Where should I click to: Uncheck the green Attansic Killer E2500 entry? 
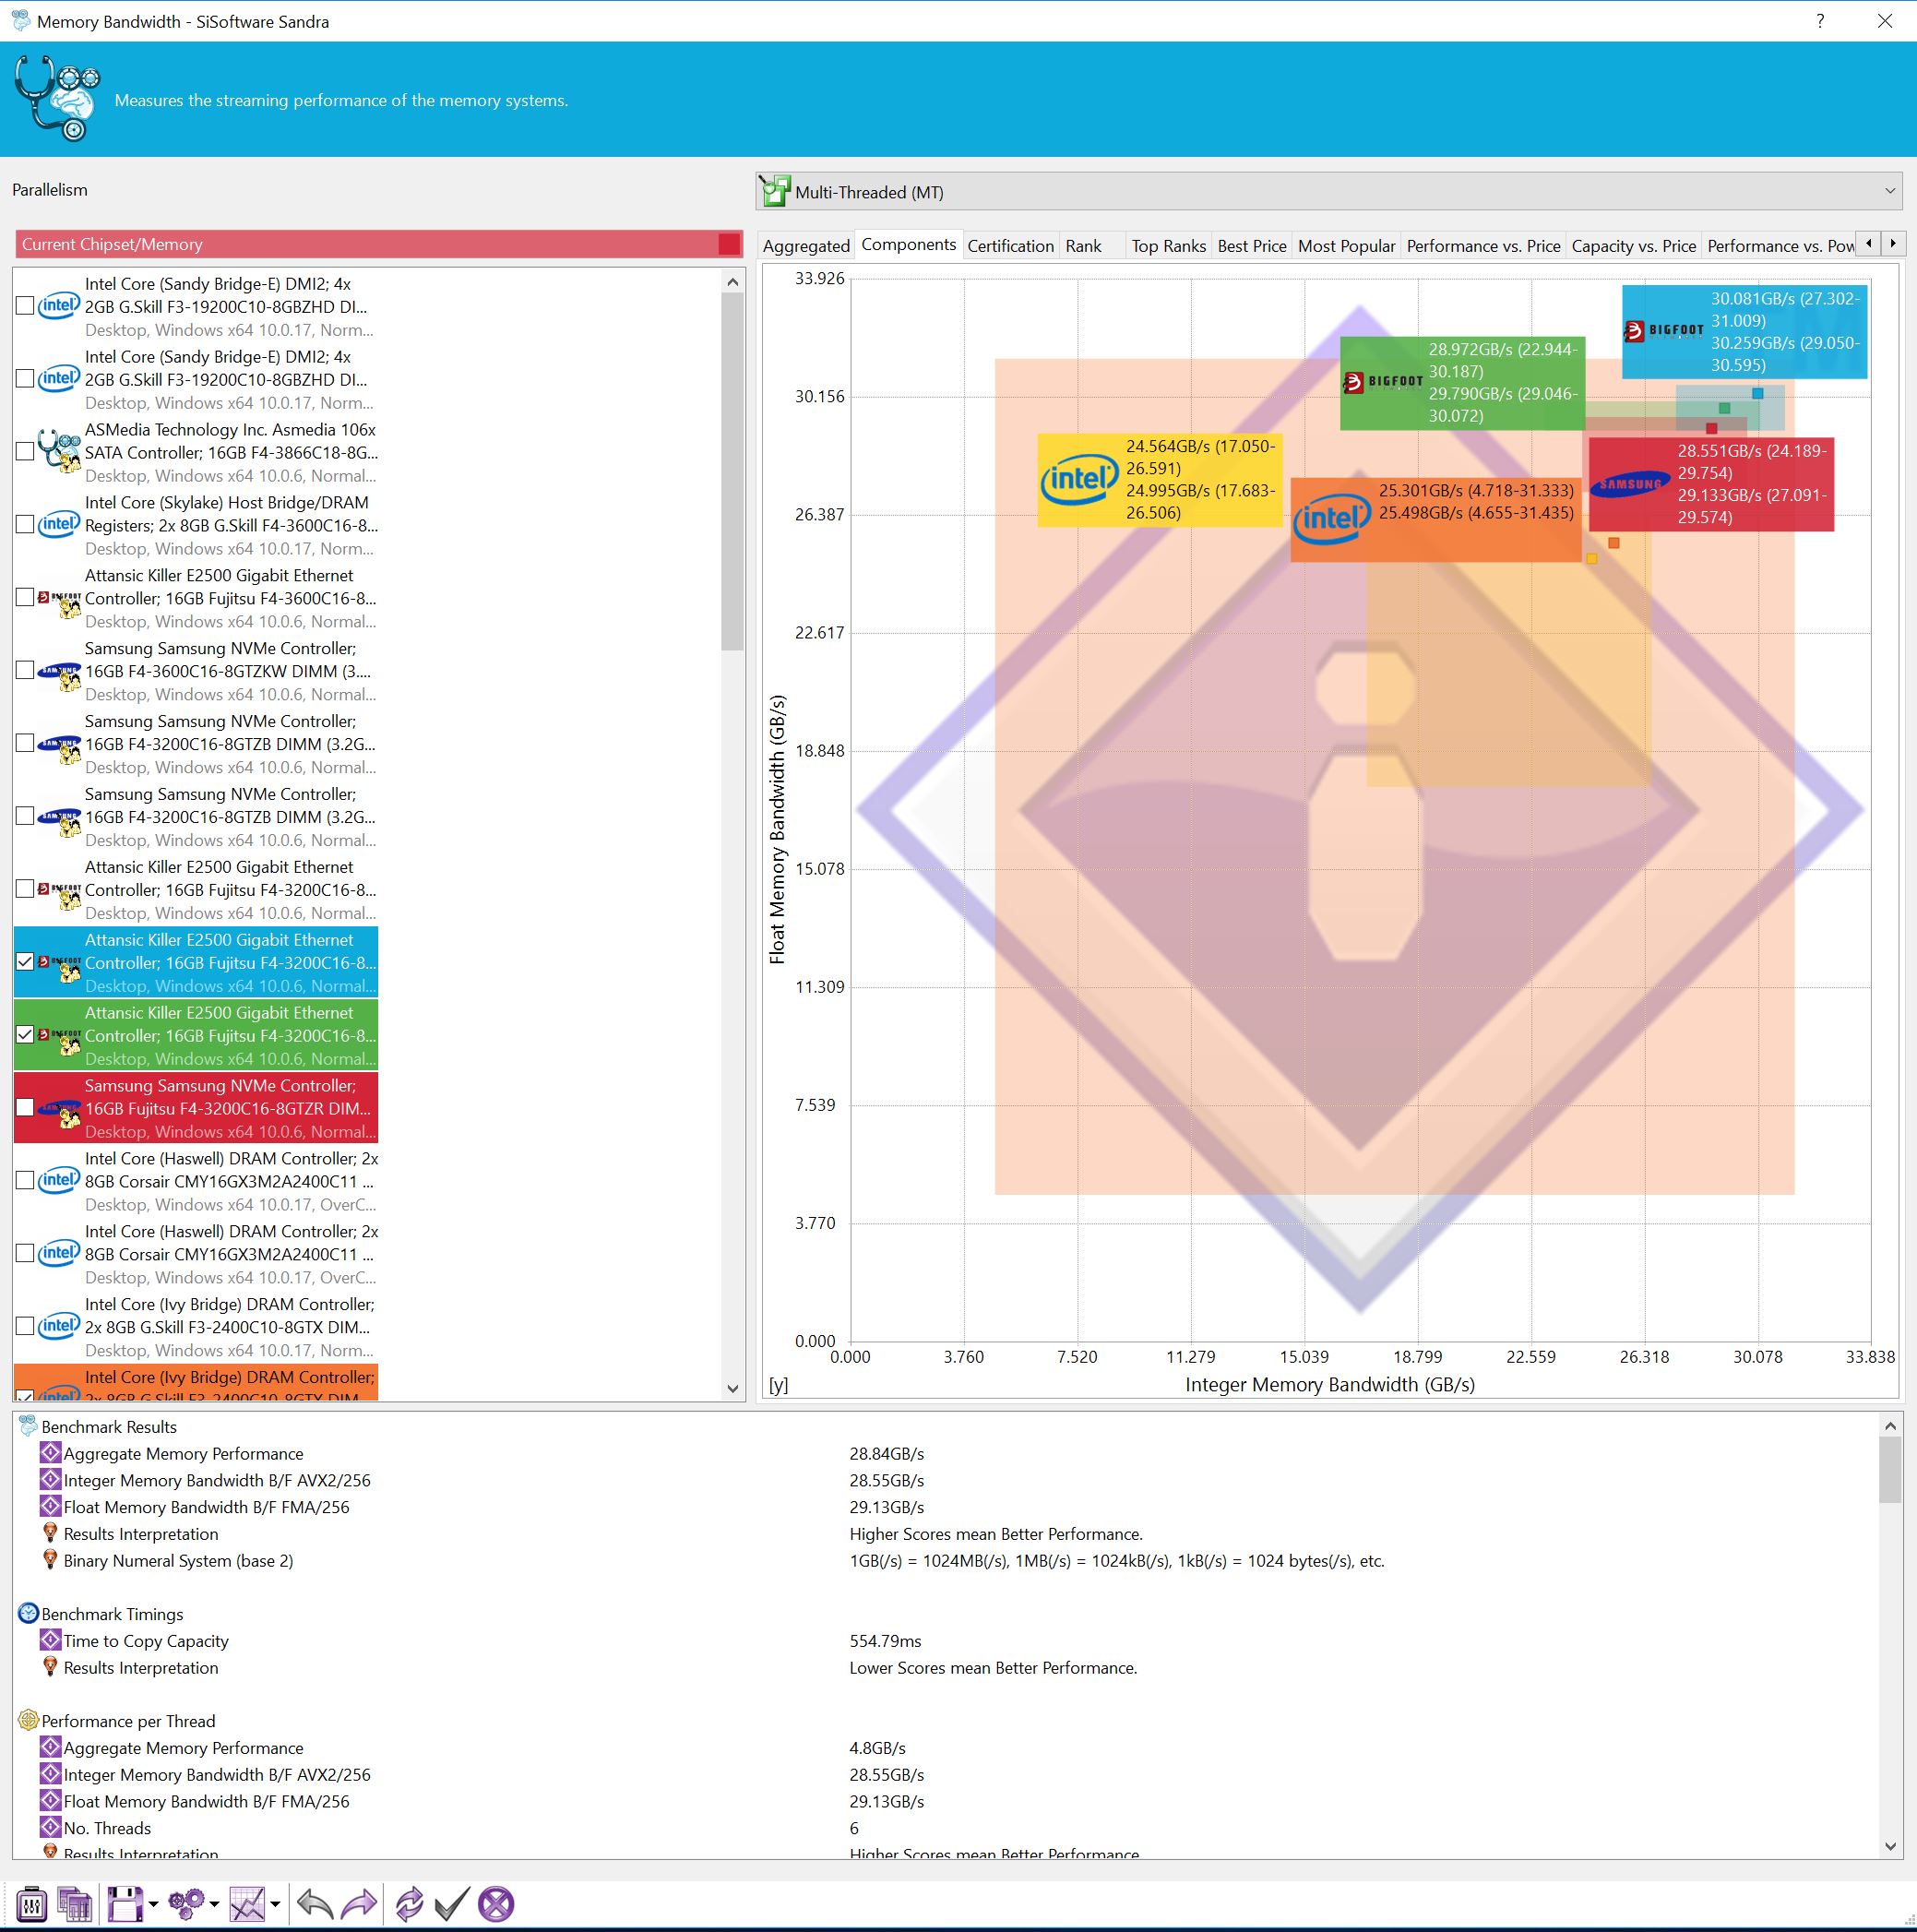click(x=25, y=1035)
